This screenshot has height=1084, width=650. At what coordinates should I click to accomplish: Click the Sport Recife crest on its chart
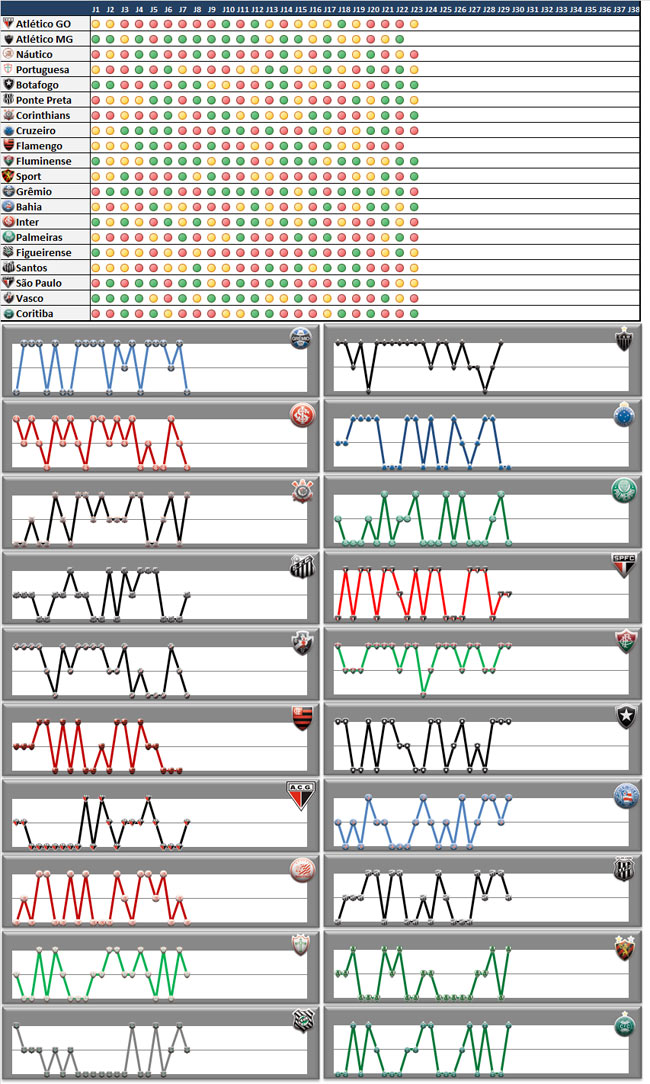[624, 946]
